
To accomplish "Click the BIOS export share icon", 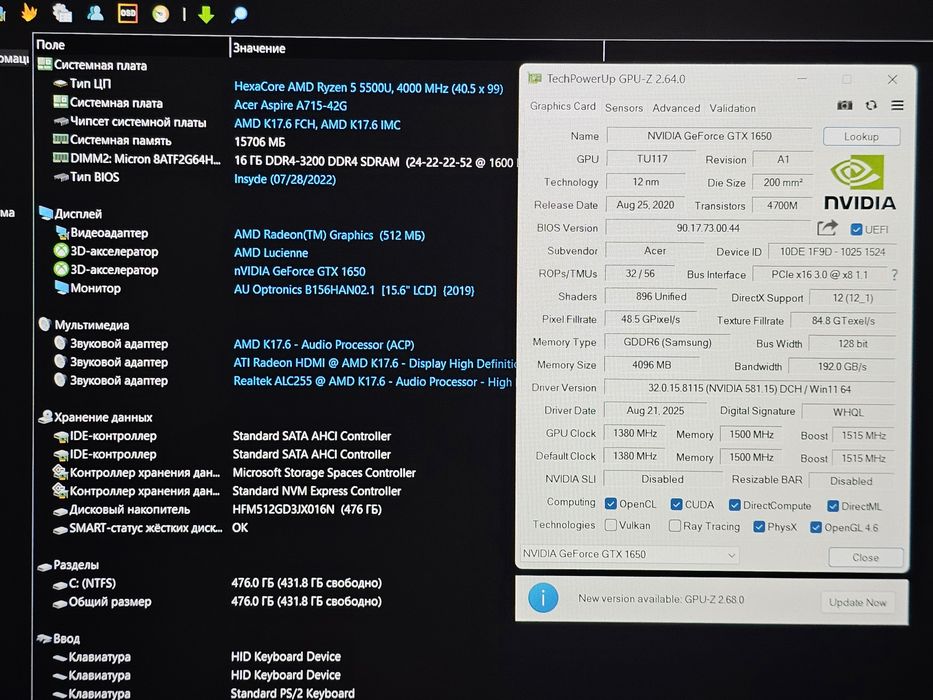I will pos(827,228).
